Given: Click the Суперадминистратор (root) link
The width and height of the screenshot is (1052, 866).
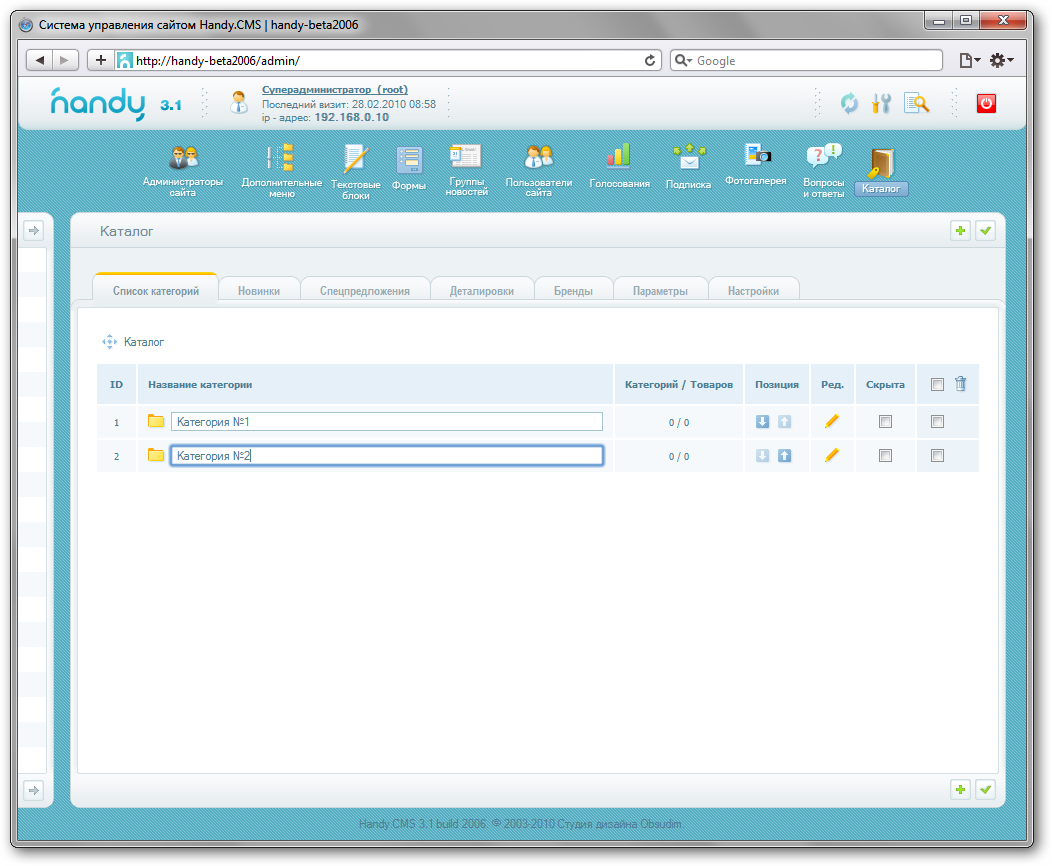Looking at the screenshot, I should [x=334, y=90].
